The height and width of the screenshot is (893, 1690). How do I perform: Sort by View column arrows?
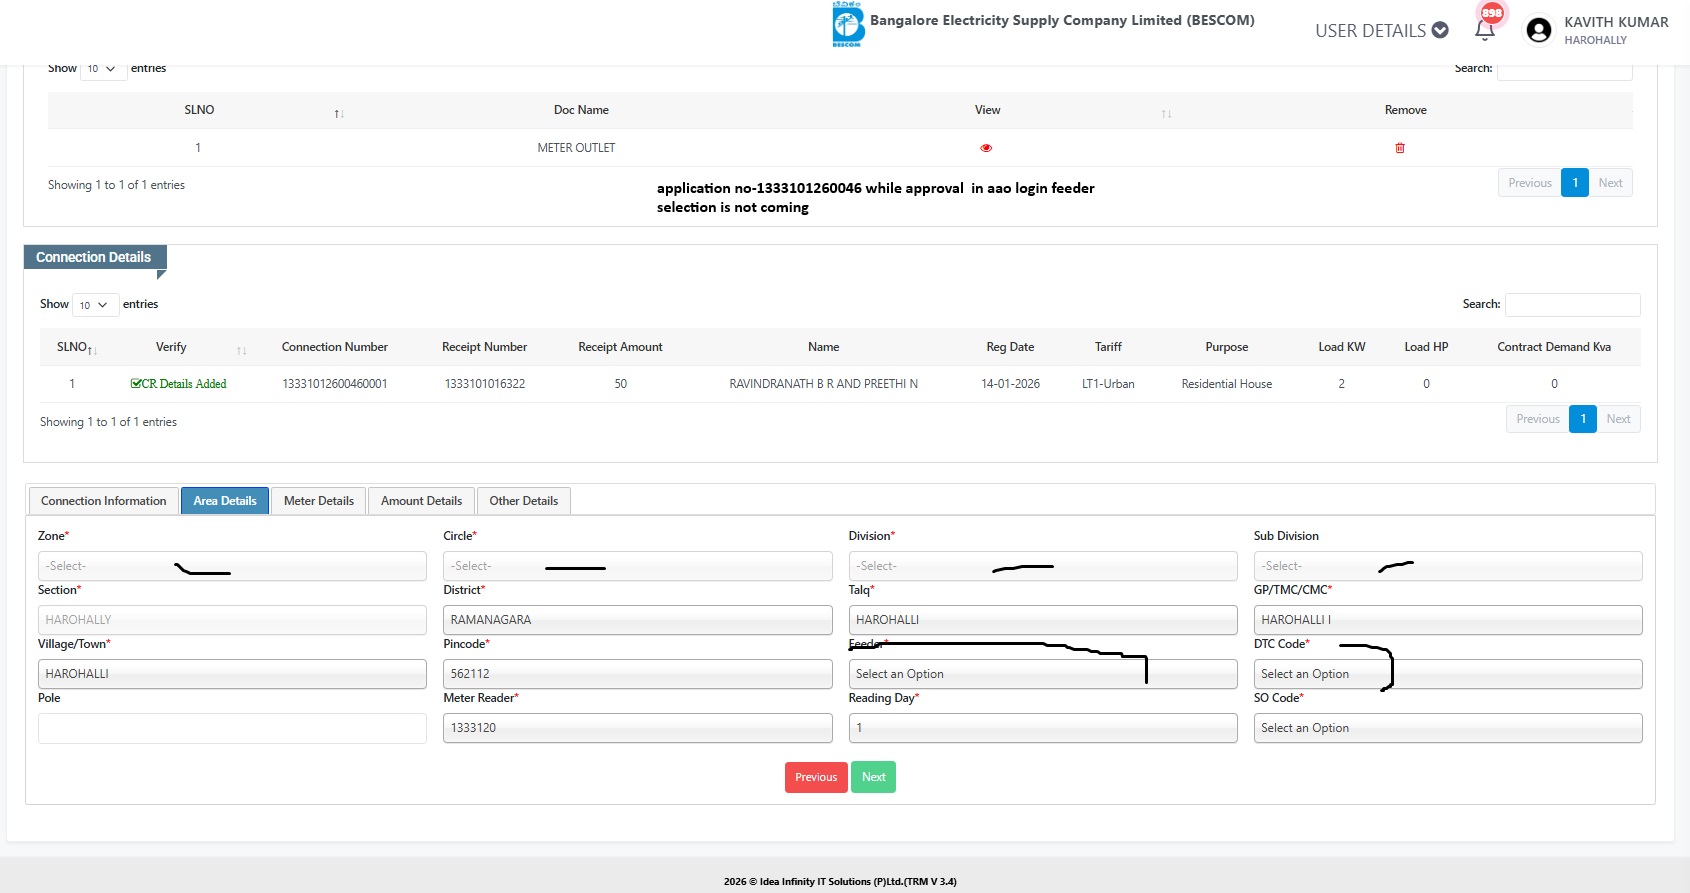tap(1166, 114)
